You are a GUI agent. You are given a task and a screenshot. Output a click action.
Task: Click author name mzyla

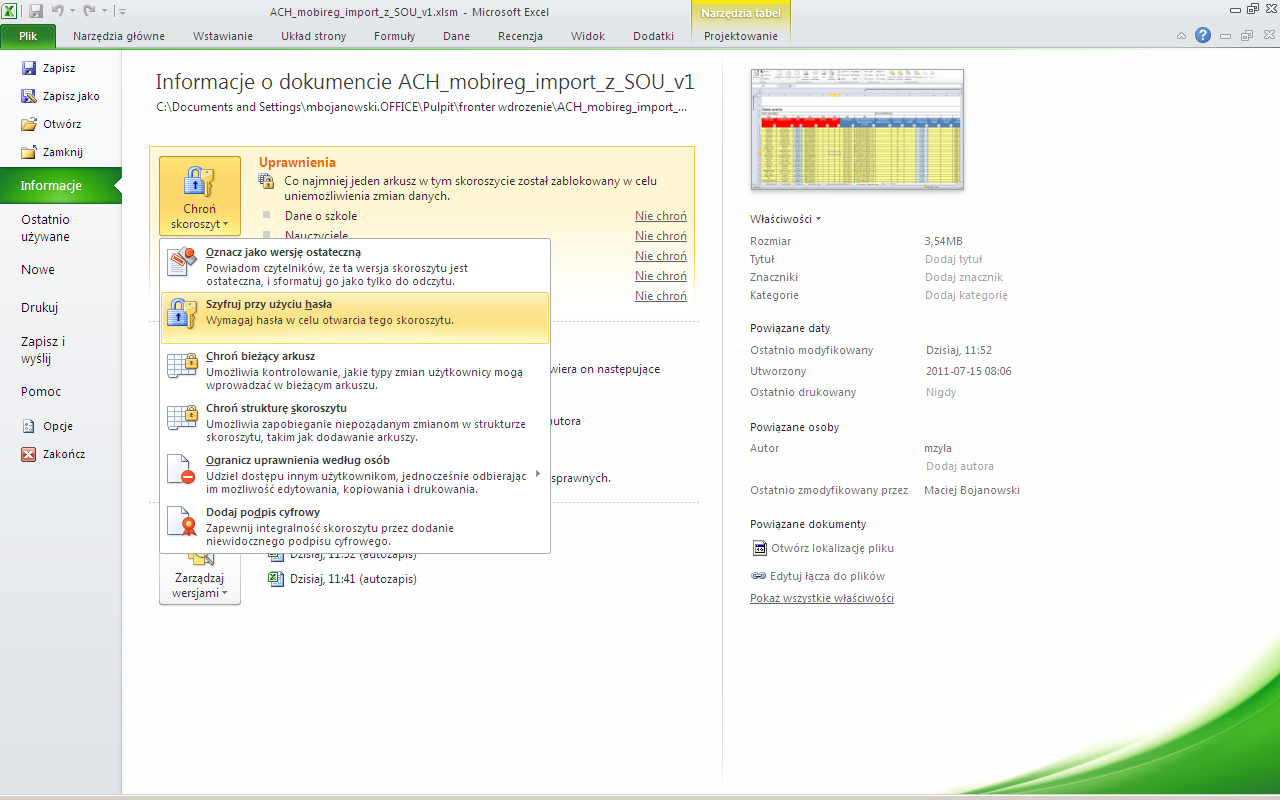[939, 448]
